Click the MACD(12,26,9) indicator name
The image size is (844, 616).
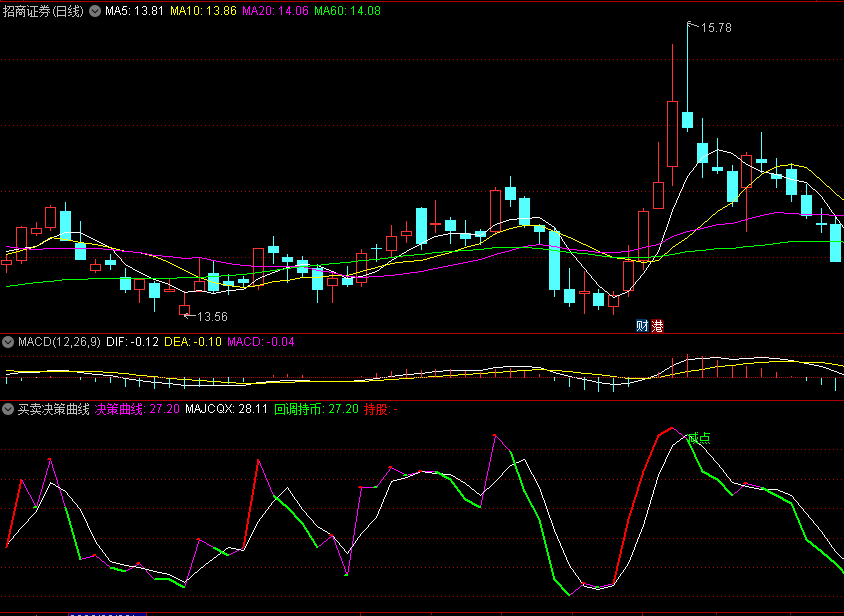point(59,342)
